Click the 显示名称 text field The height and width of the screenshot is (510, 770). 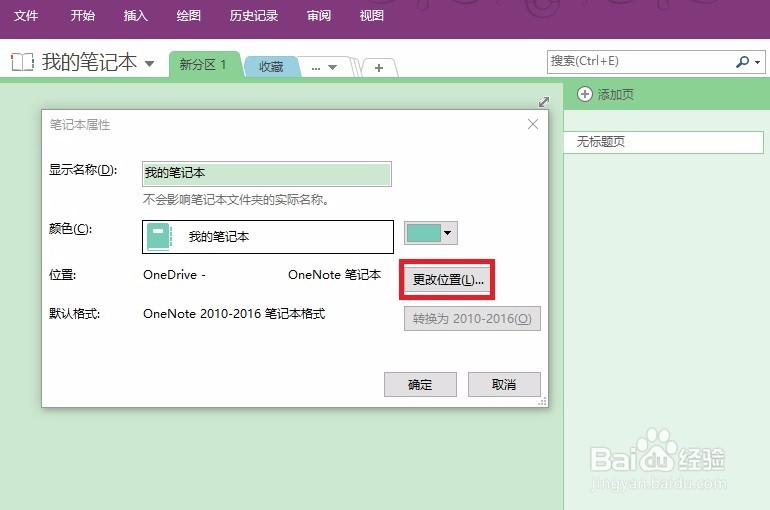pyautogui.click(x=267, y=174)
